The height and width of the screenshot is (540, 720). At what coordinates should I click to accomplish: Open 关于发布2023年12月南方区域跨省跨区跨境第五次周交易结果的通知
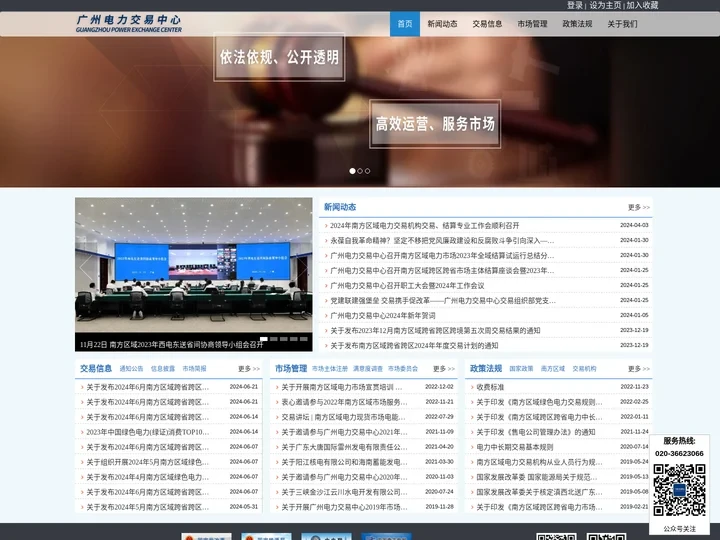coord(435,331)
